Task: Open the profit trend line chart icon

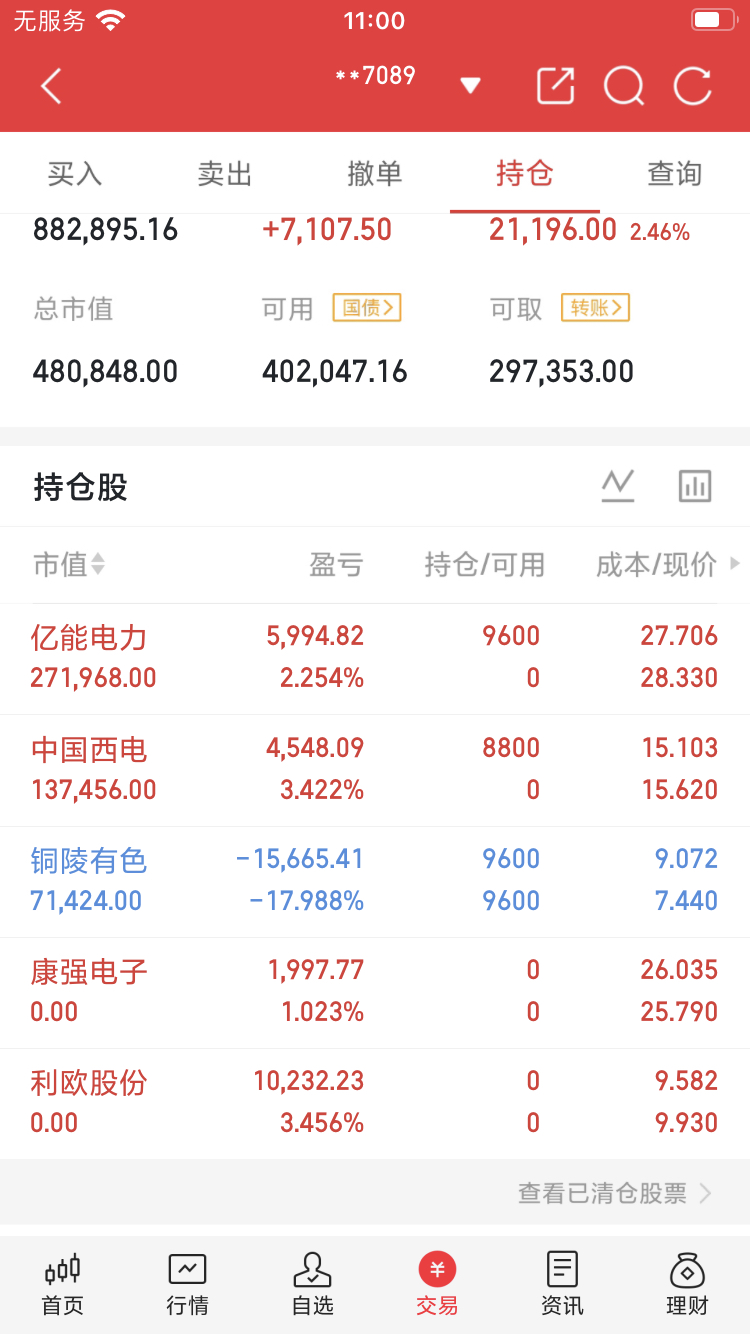Action: tap(618, 486)
